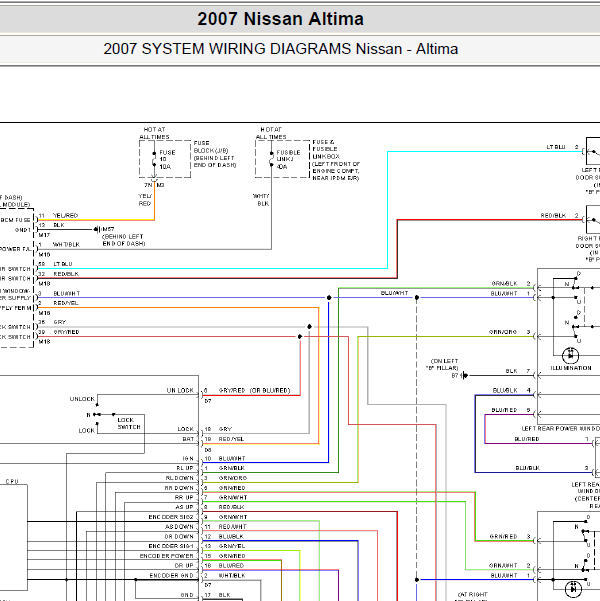Select the "GRN/YEL" label at pin 13
The image size is (600, 601).
232,546
